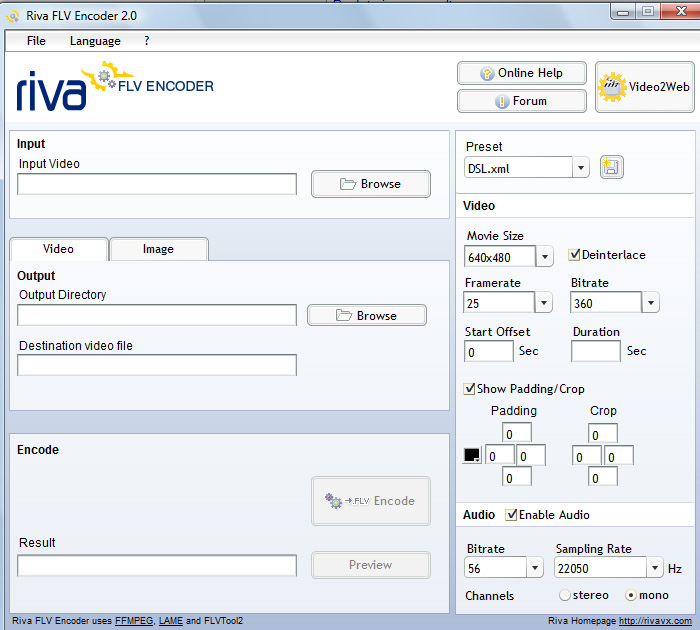This screenshot has width=700, height=630.
Task: Maximize the Riva FLV Encoder window
Action: click(648, 12)
